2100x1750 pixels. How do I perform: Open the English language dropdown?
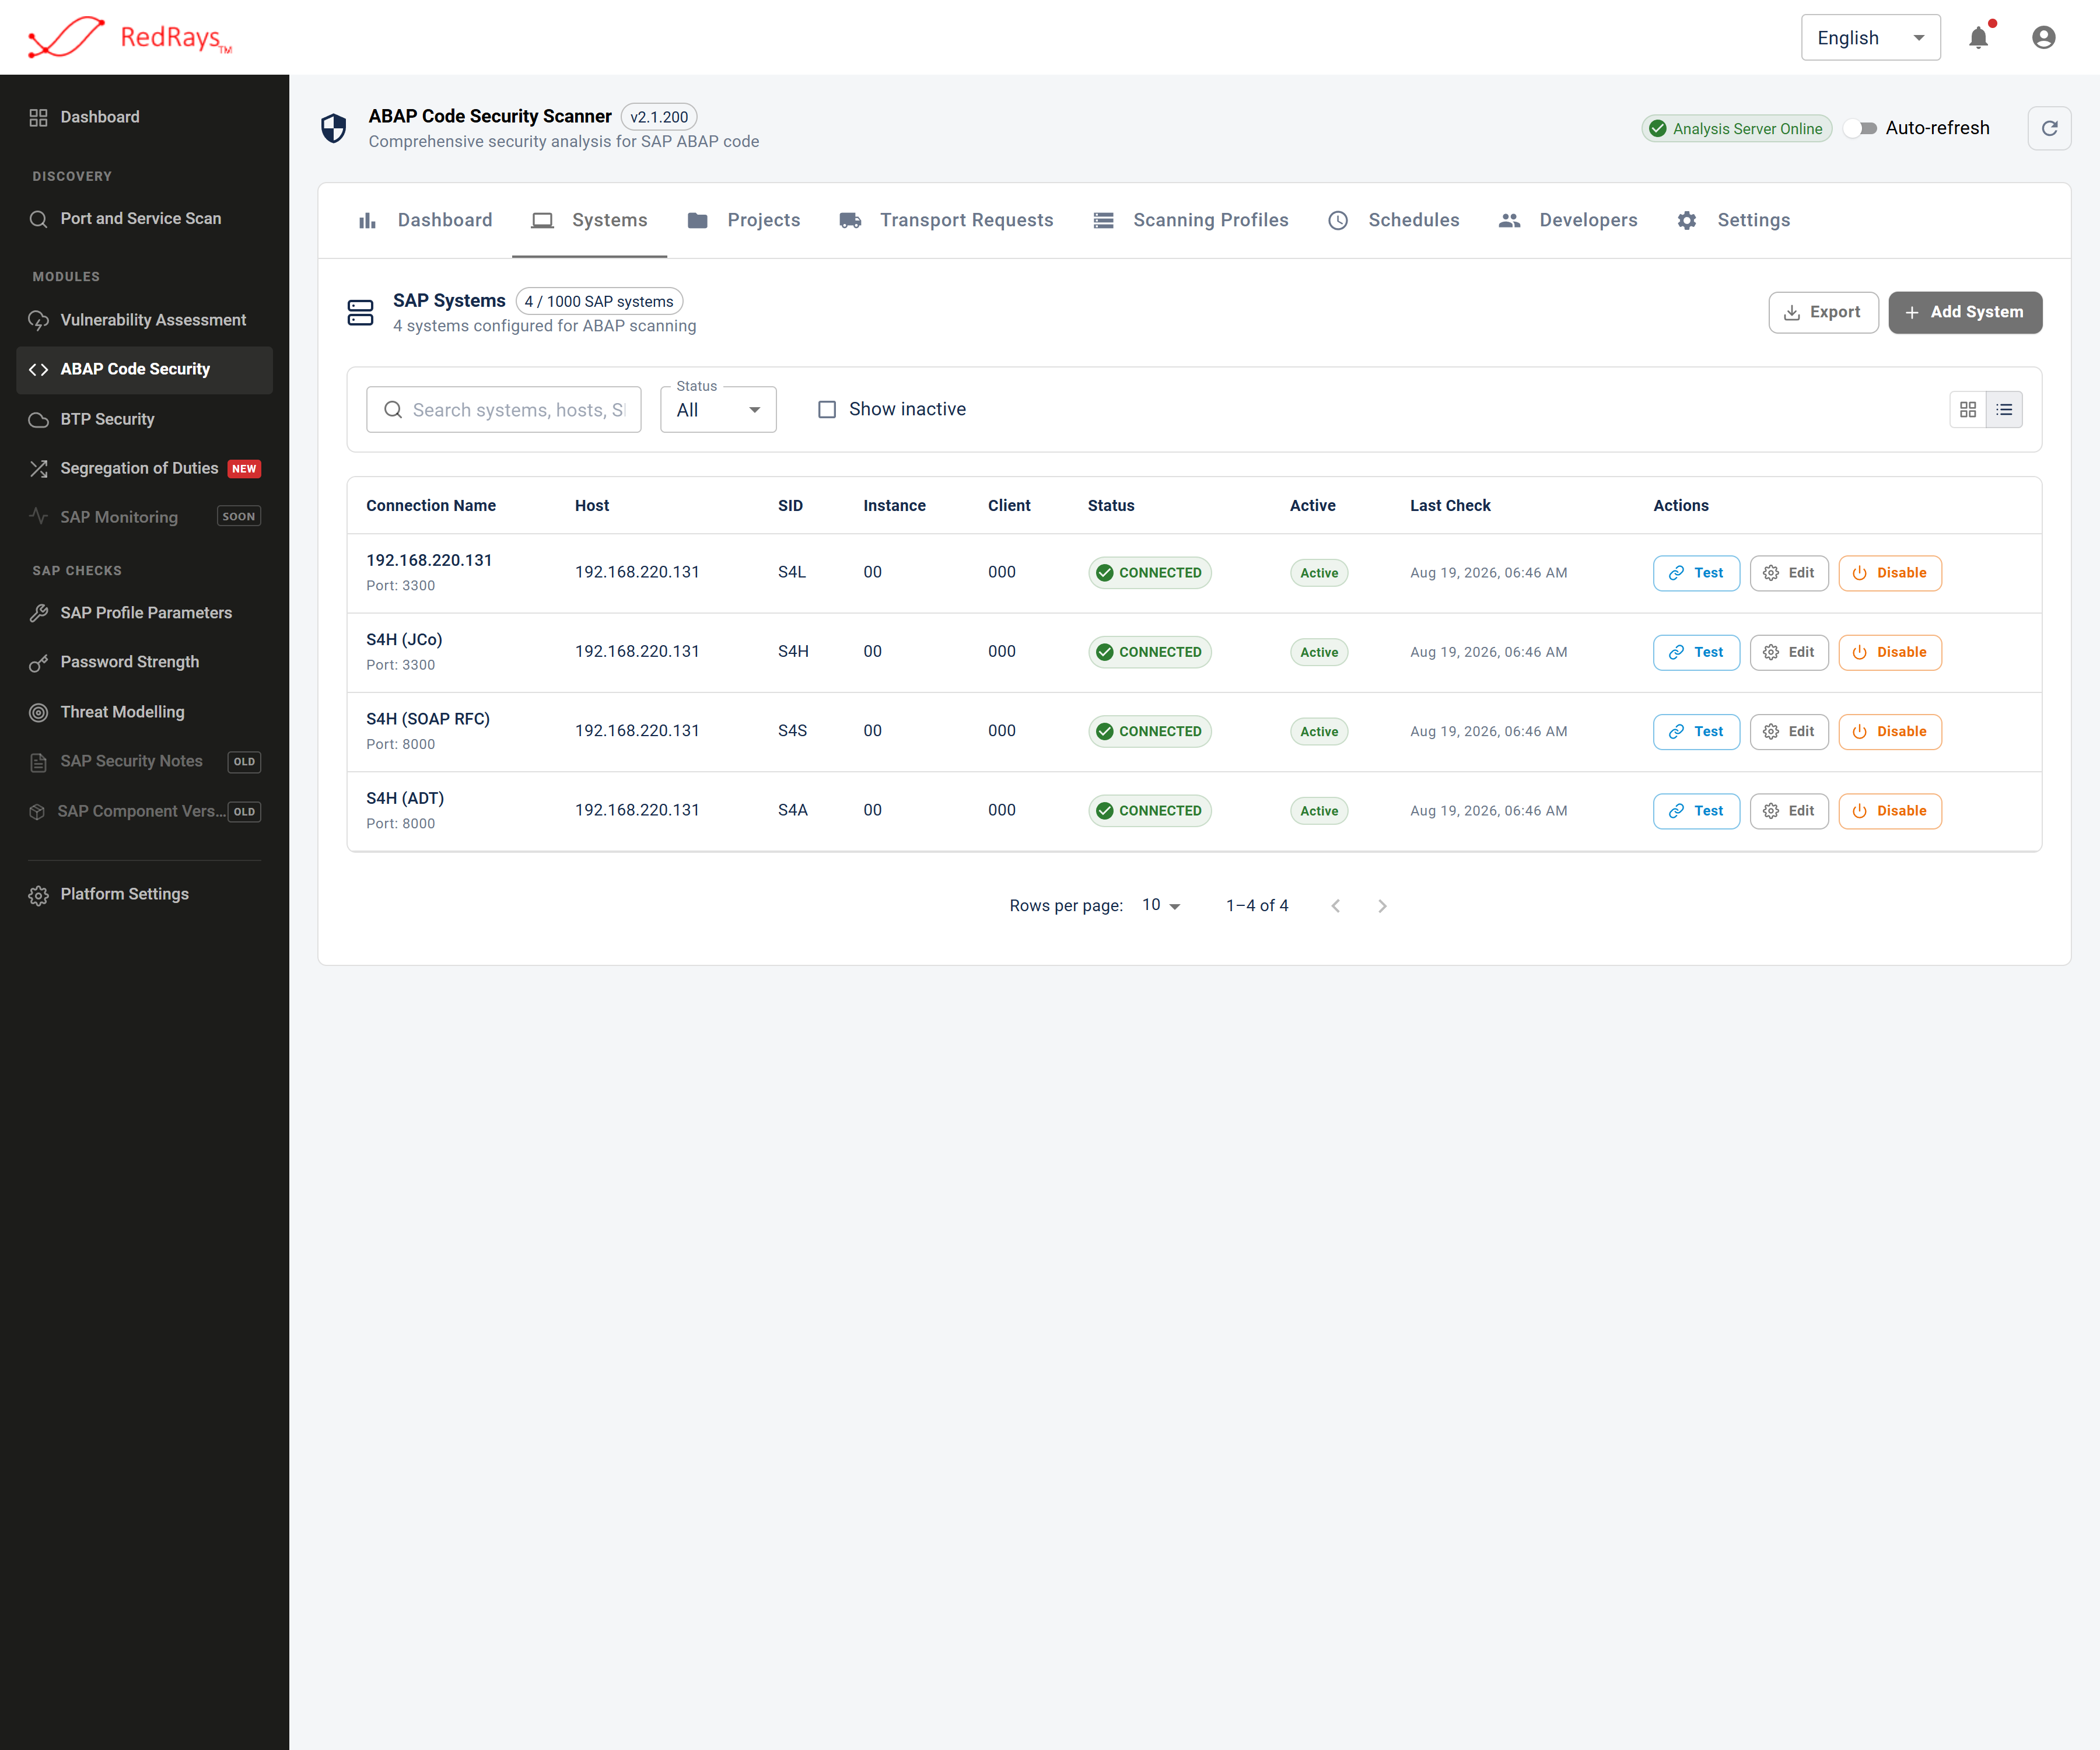[1870, 38]
